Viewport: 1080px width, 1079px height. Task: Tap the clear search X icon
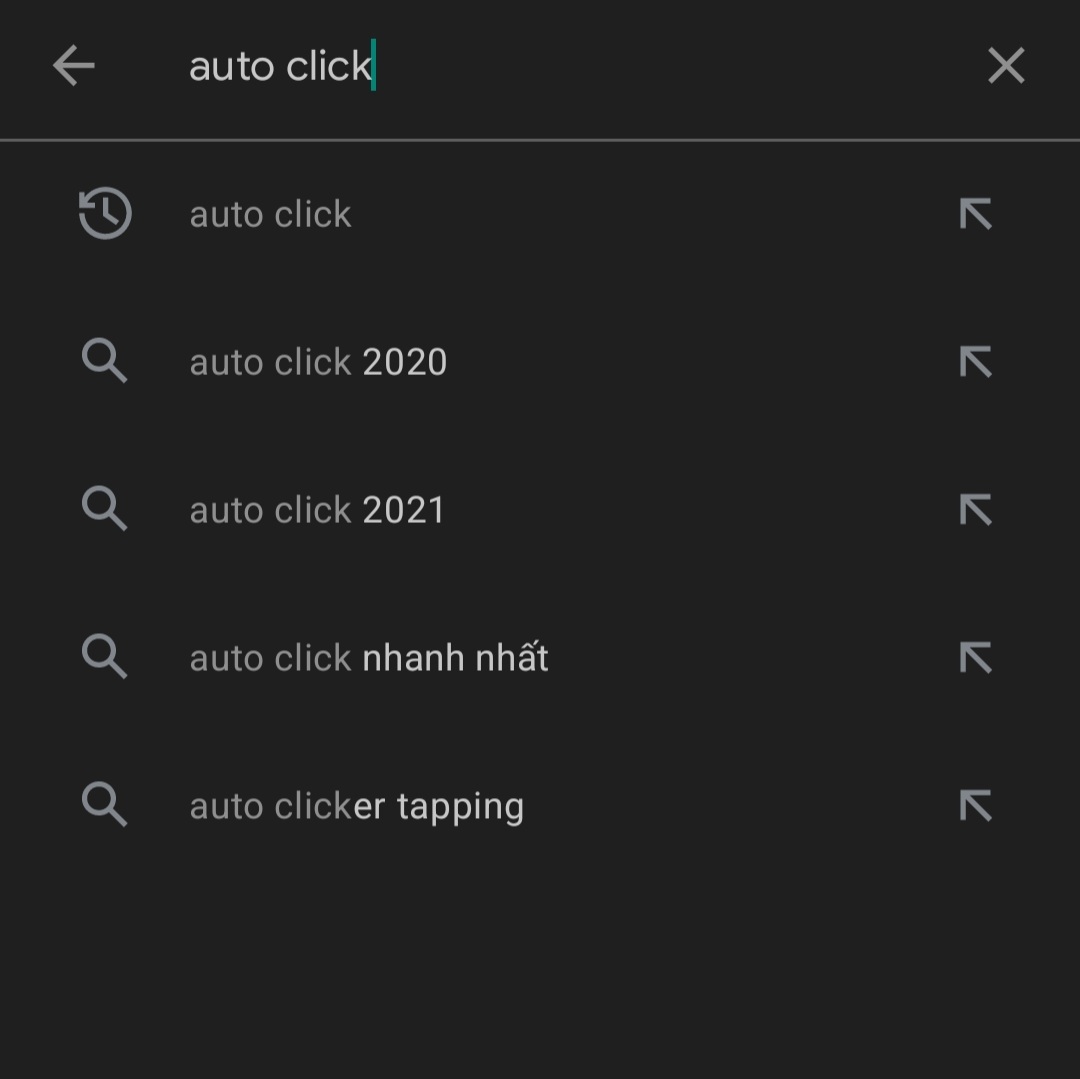coord(1006,65)
